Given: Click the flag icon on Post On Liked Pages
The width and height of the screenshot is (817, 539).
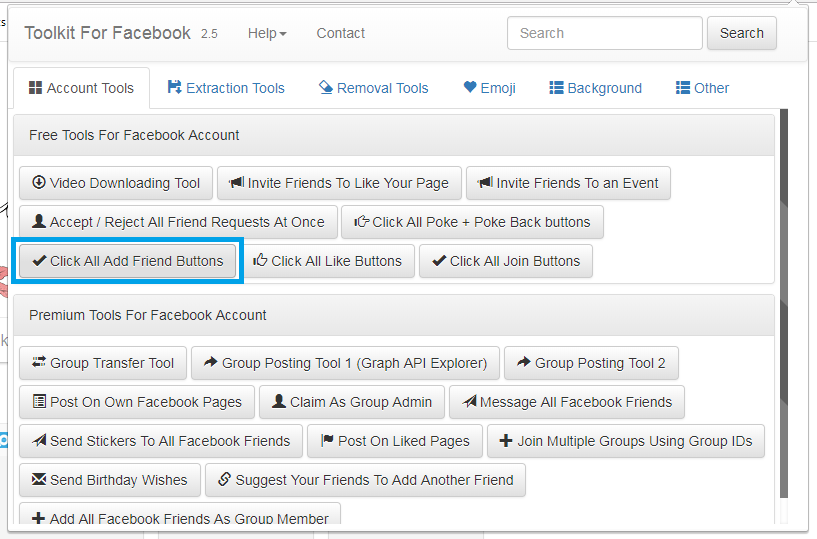Looking at the screenshot, I should tap(328, 441).
